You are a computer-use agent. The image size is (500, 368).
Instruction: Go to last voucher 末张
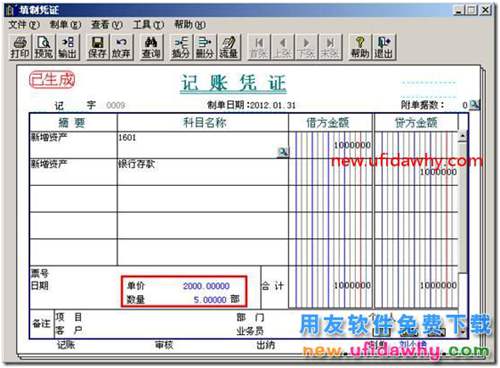pyautogui.click(x=330, y=47)
